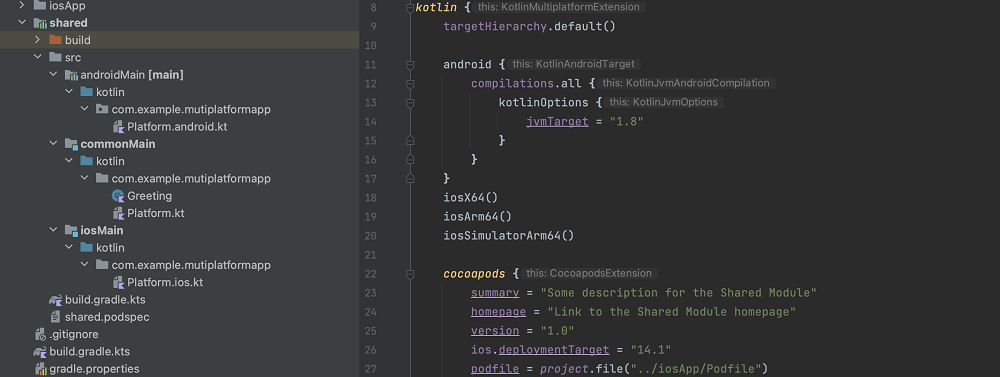Collapse the commonMain source set chevron
1000x377 pixels.
tap(53, 144)
